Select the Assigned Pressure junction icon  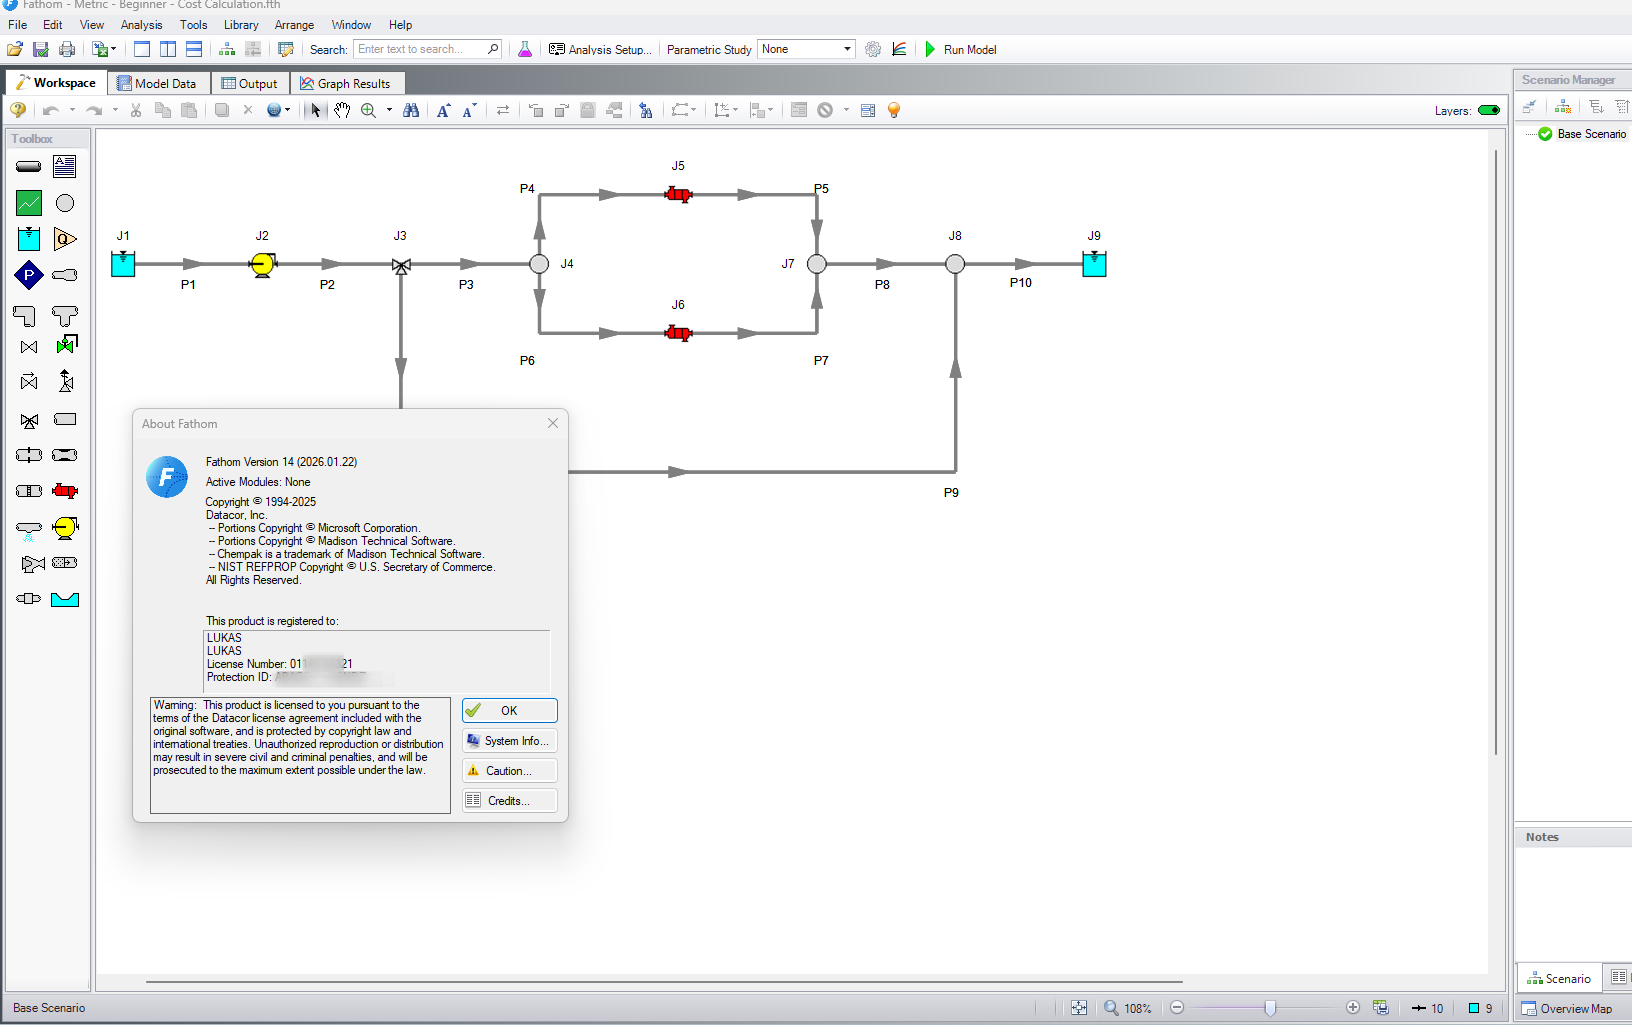[29, 275]
